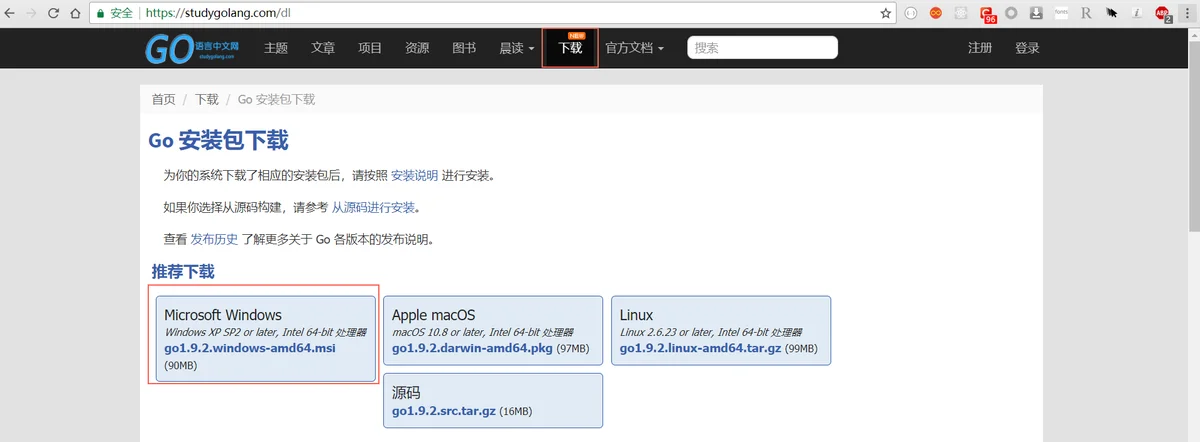Open the 资源 nav item
Viewport: 1200px width, 442px height.
[x=417, y=48]
